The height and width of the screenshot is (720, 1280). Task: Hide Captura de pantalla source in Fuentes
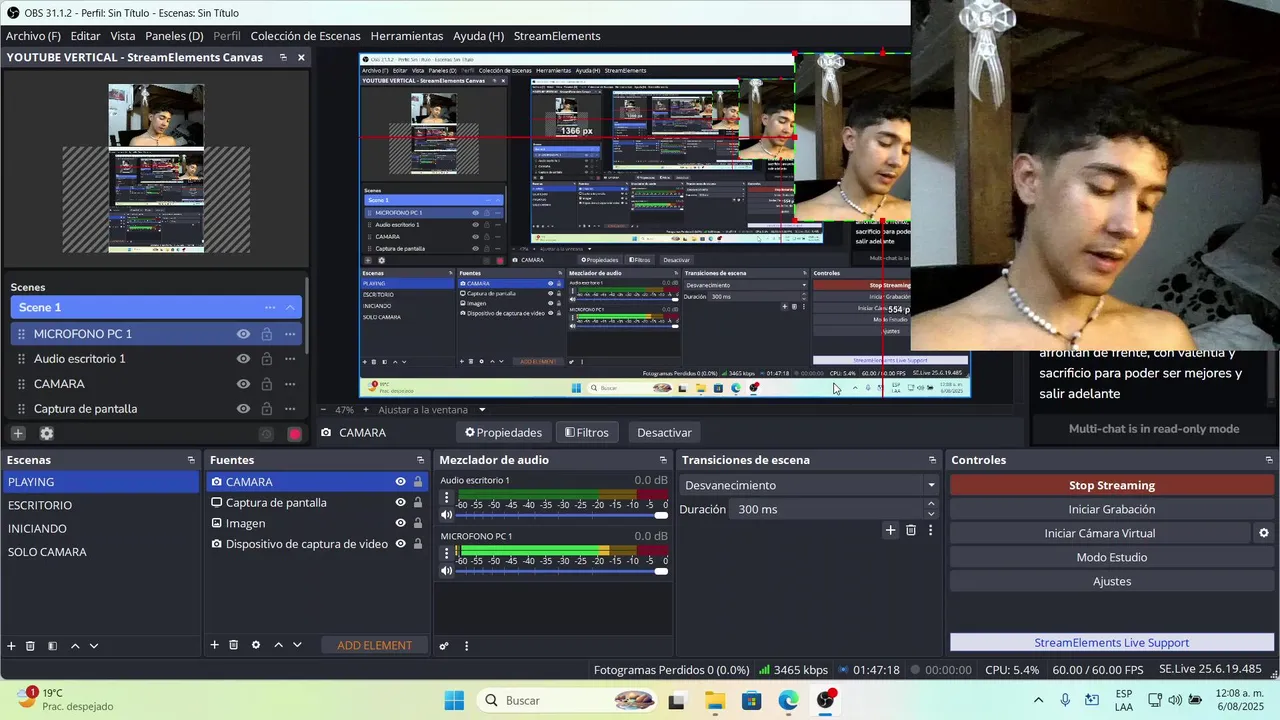400,503
